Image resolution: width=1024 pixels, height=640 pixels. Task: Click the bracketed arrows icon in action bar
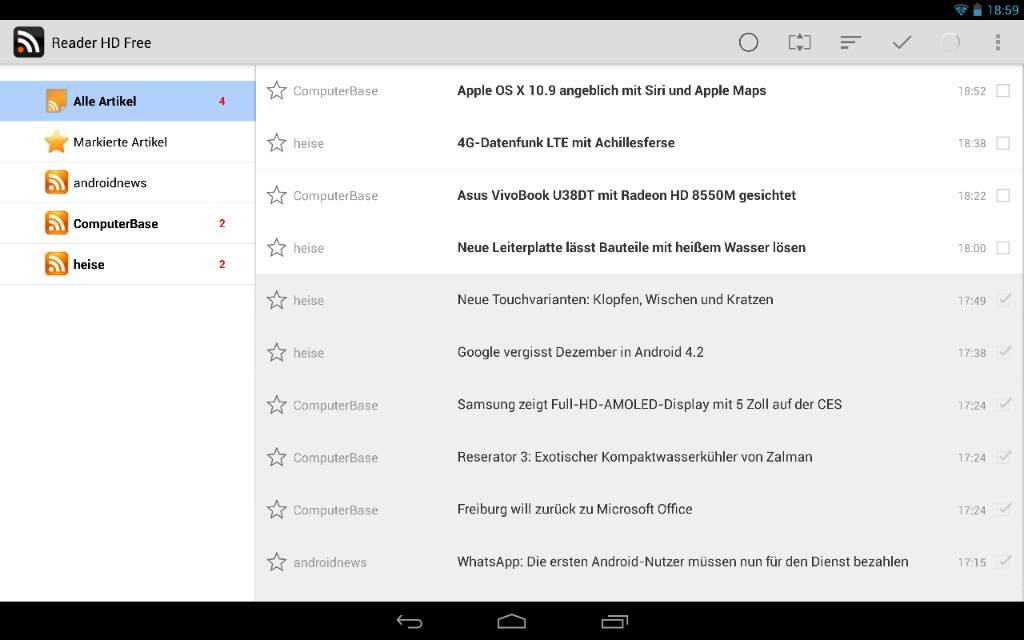[799, 42]
